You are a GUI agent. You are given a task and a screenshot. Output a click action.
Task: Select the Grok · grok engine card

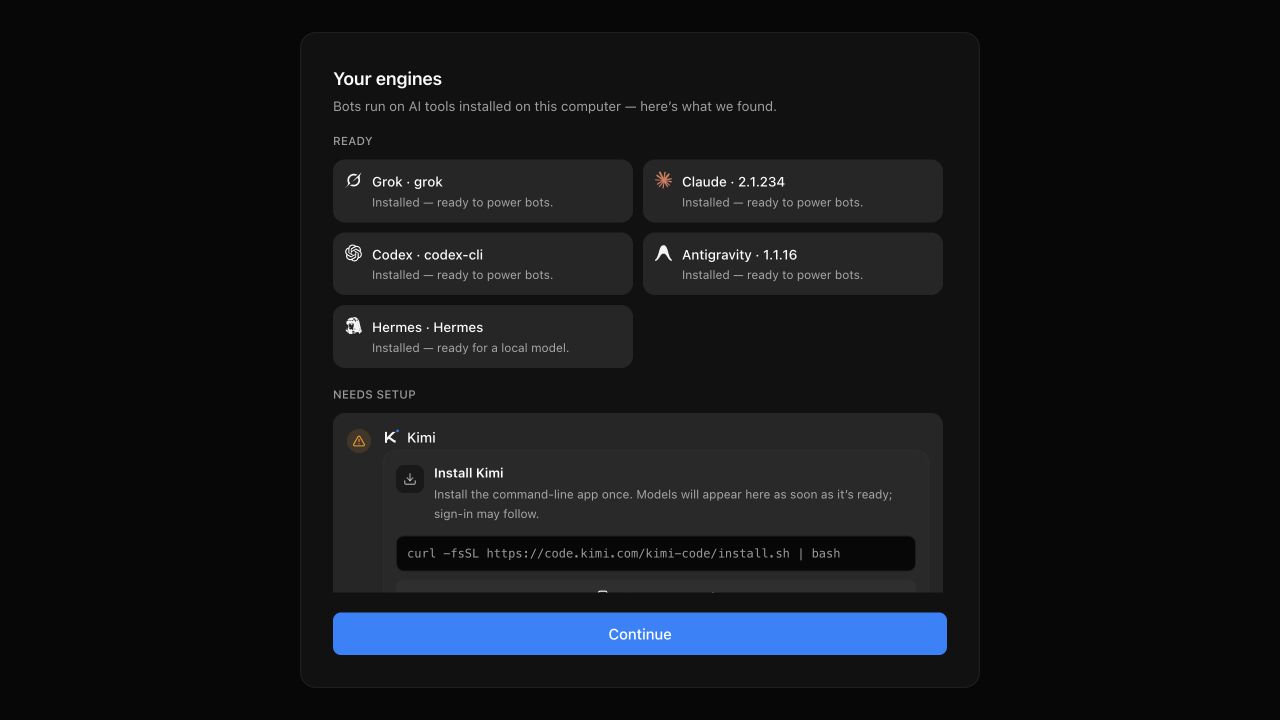point(483,191)
